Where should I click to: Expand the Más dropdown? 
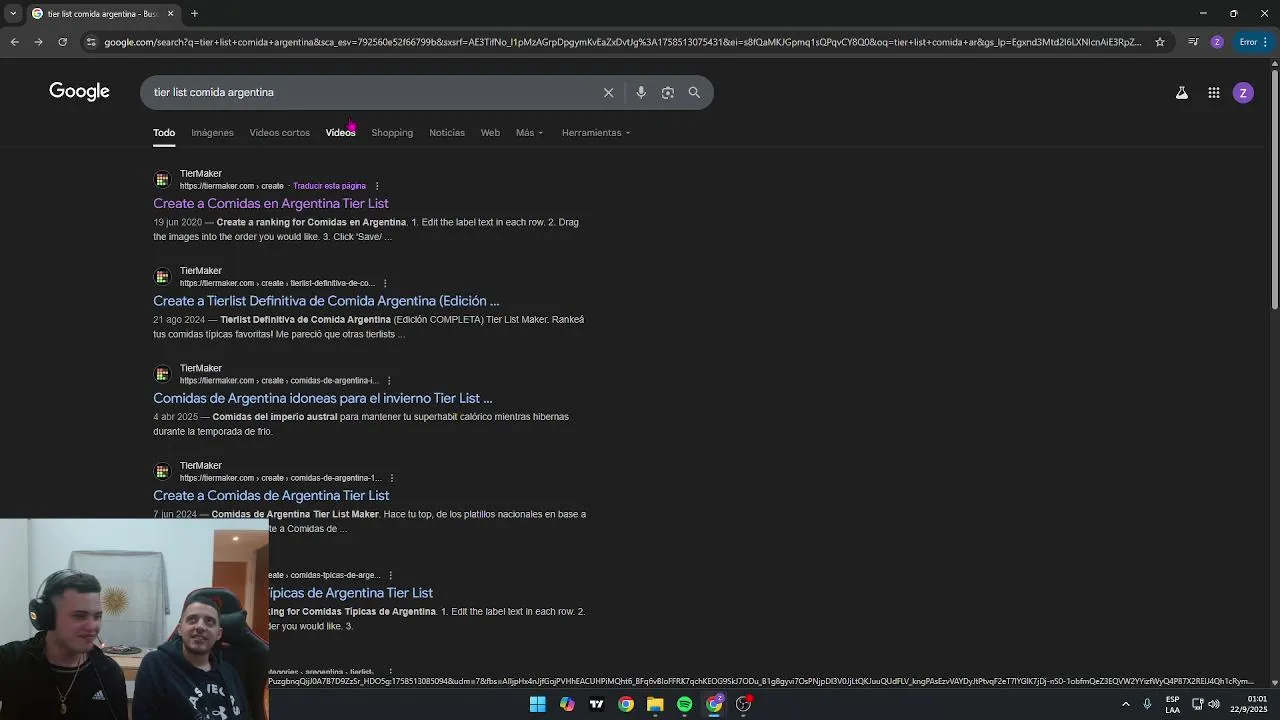pos(529,132)
